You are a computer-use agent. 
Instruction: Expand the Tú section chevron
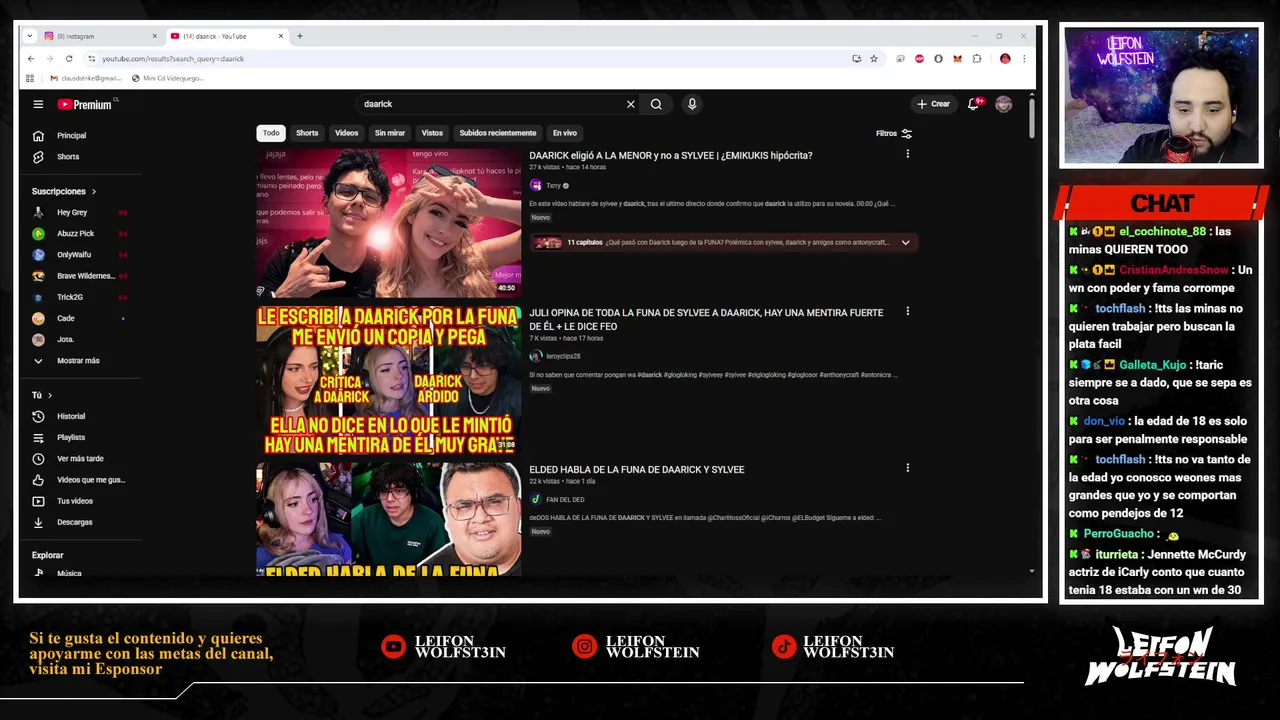(x=50, y=395)
